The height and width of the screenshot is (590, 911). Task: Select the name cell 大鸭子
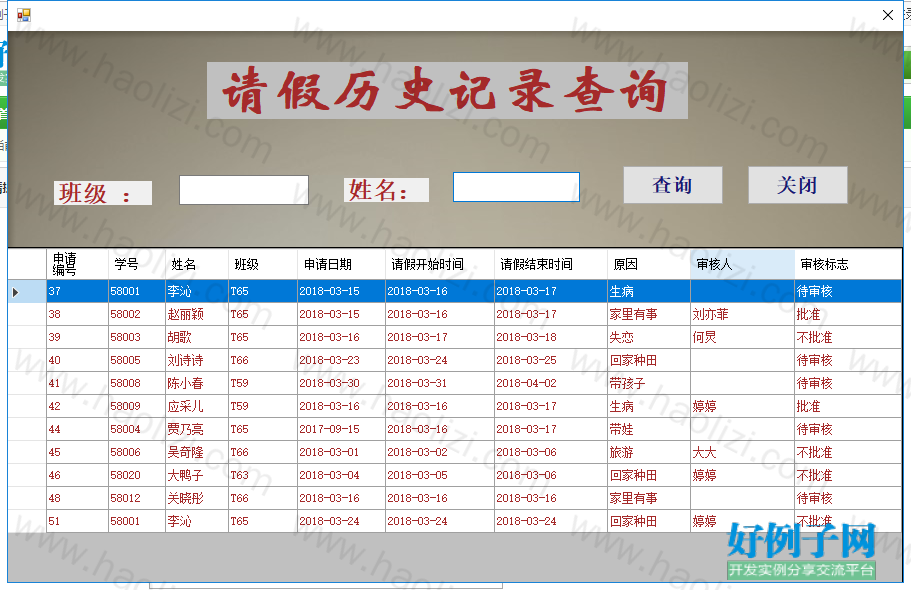(196, 475)
